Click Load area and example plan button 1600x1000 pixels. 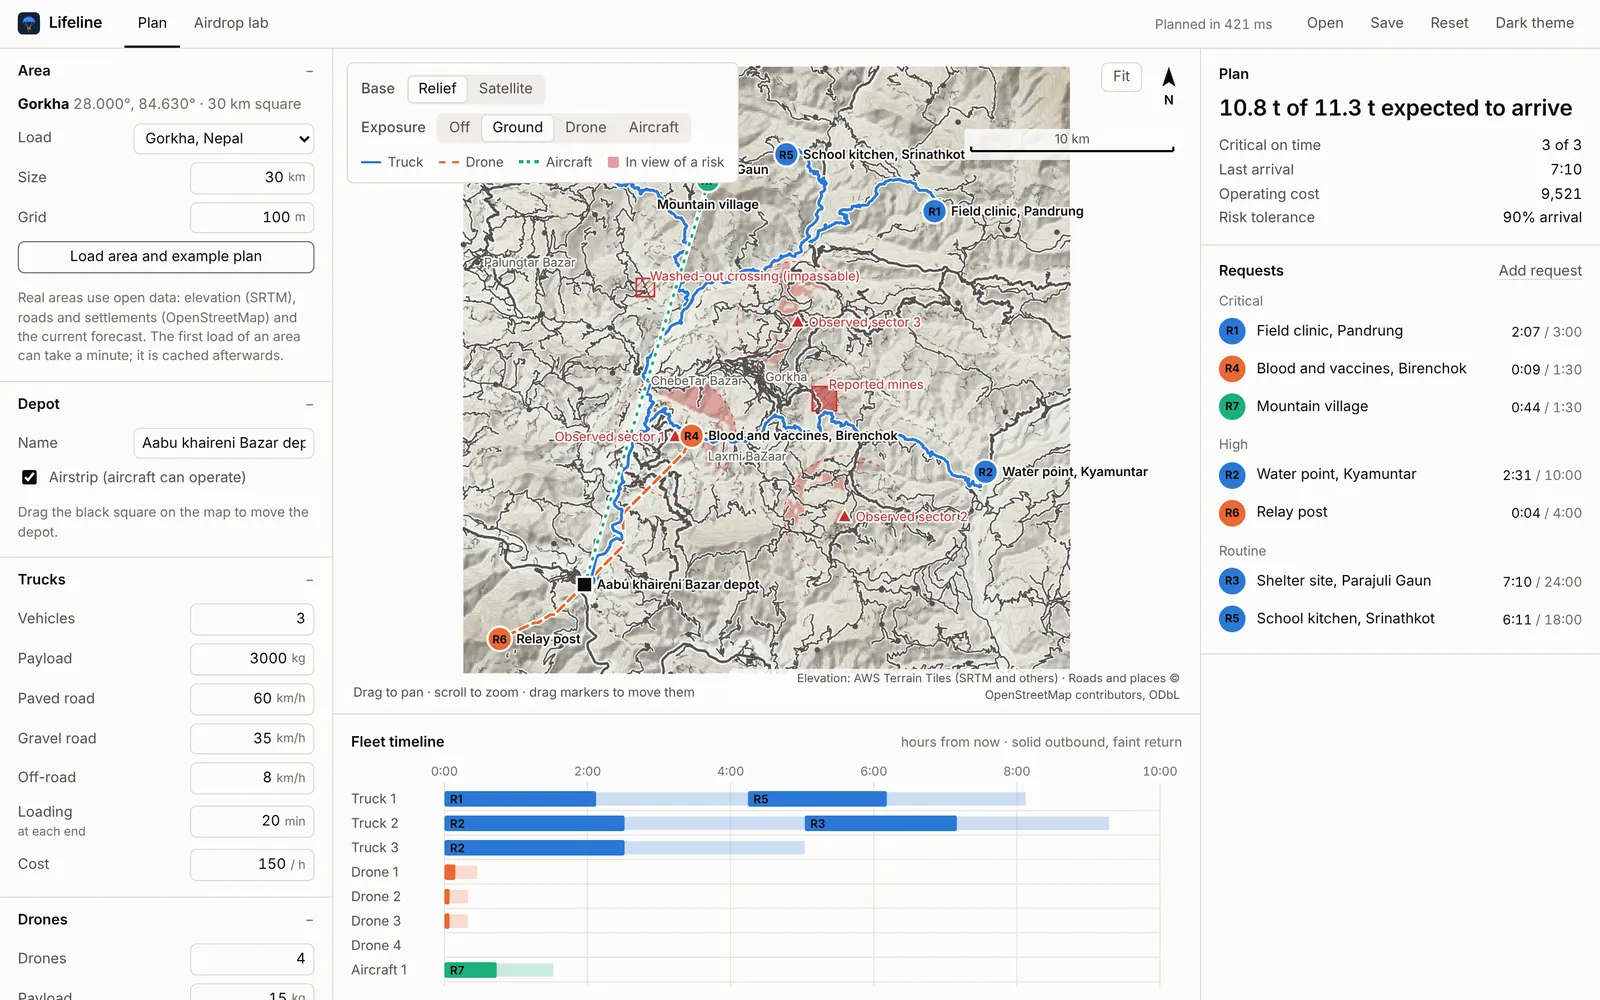pos(166,257)
